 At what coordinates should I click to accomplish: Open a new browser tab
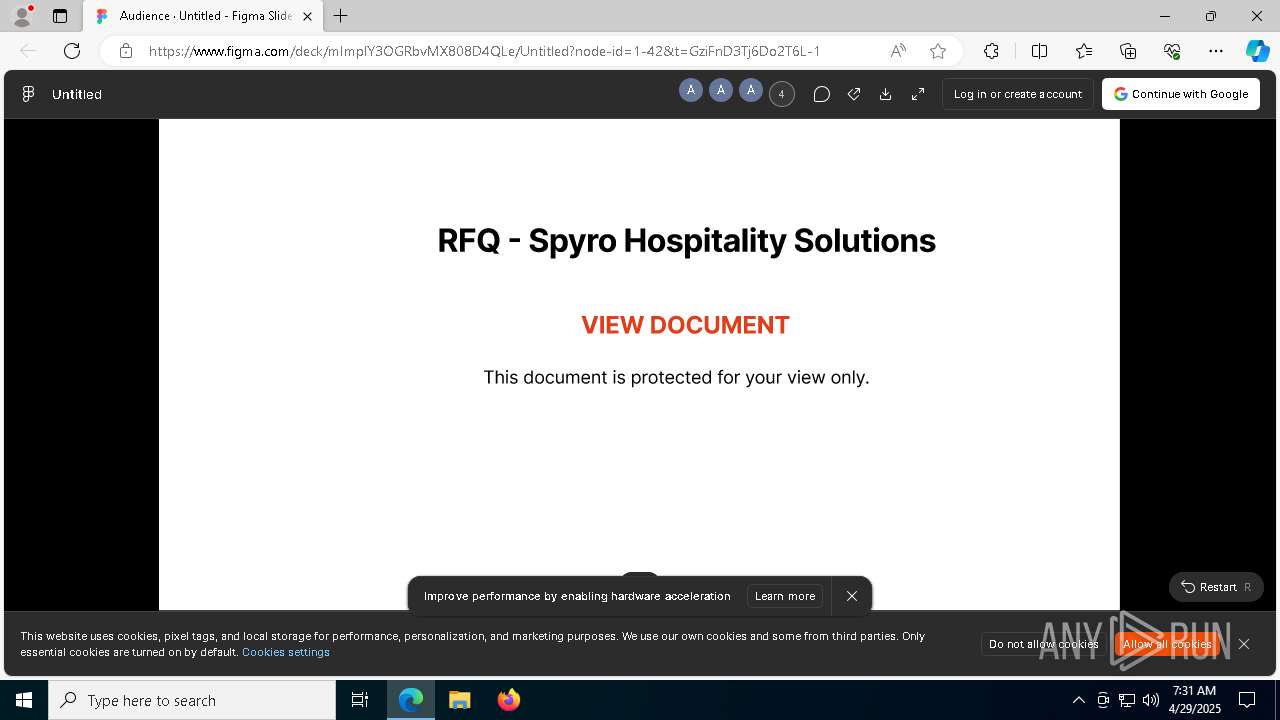[x=341, y=16]
